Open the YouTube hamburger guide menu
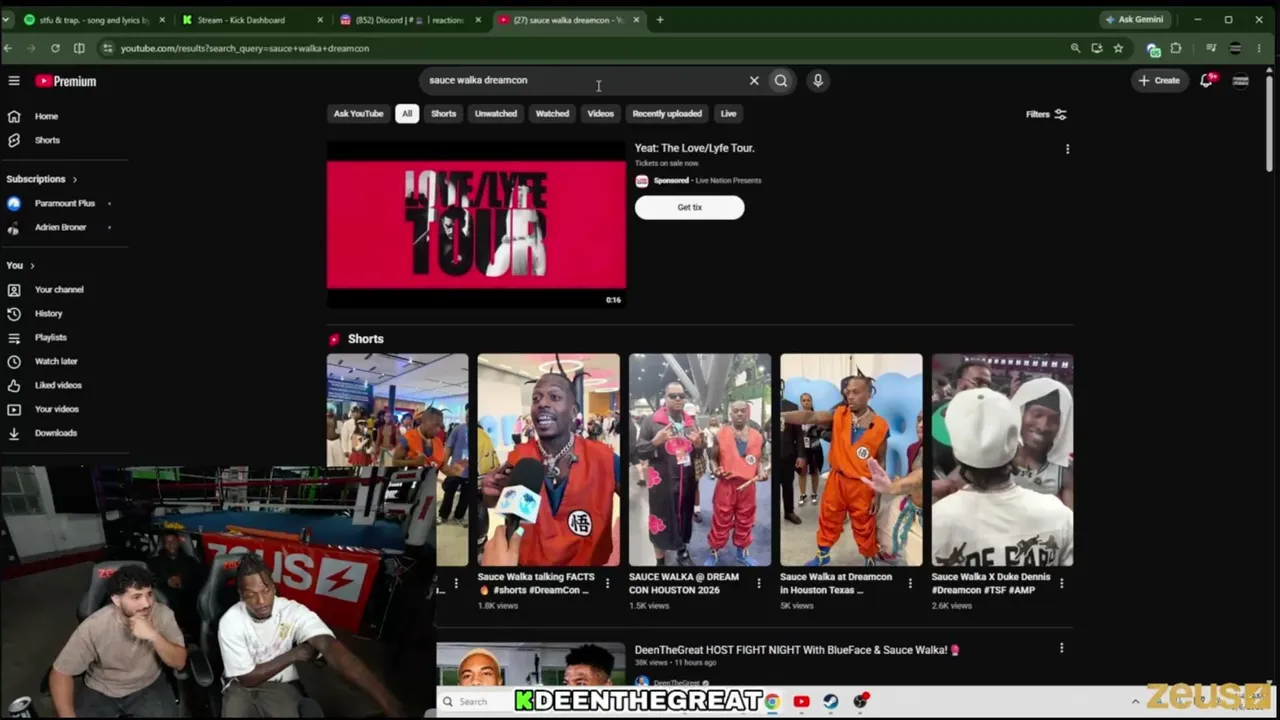The image size is (1280, 720). point(14,81)
